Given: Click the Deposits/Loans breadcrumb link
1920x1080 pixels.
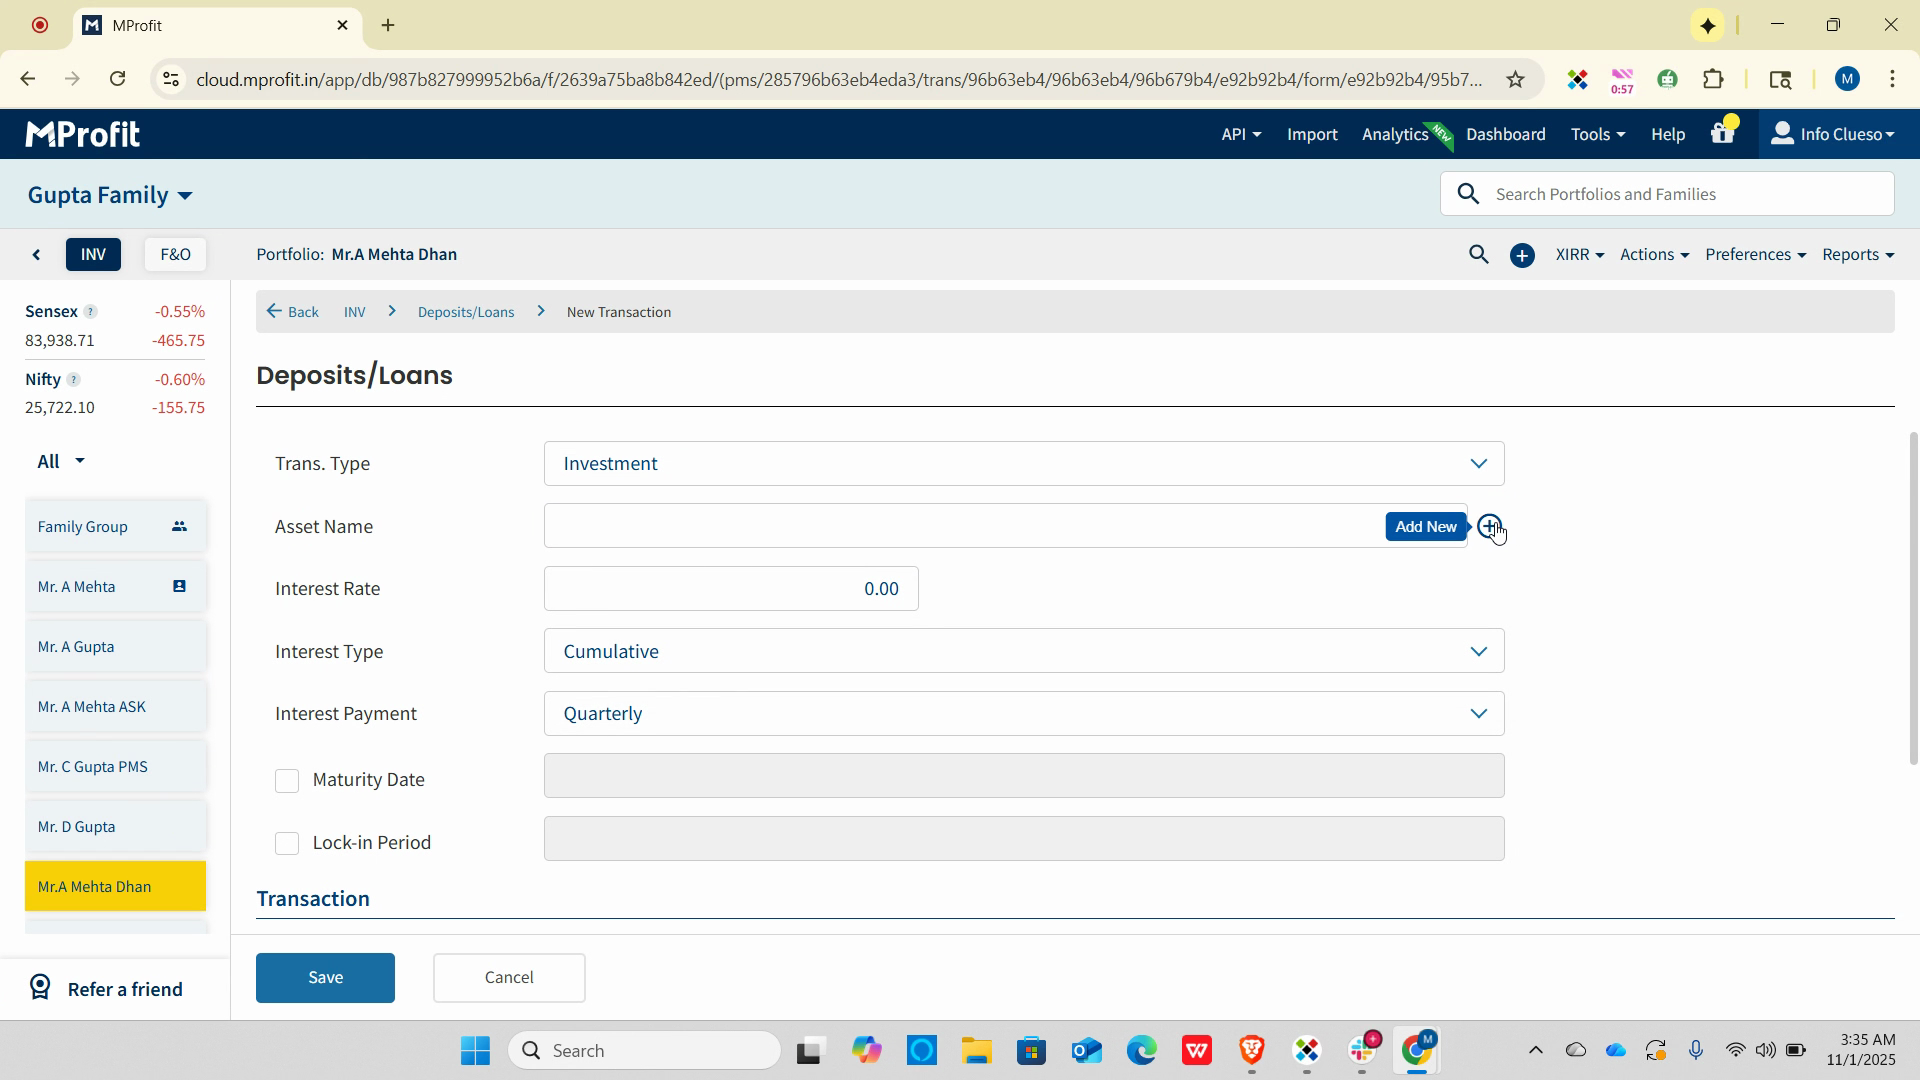Looking at the screenshot, I should pyautogui.click(x=465, y=312).
